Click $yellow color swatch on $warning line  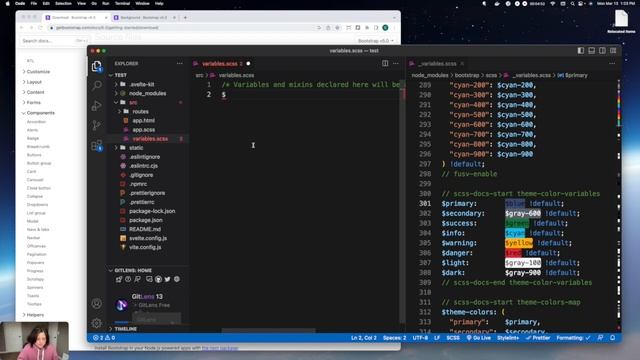[519, 243]
